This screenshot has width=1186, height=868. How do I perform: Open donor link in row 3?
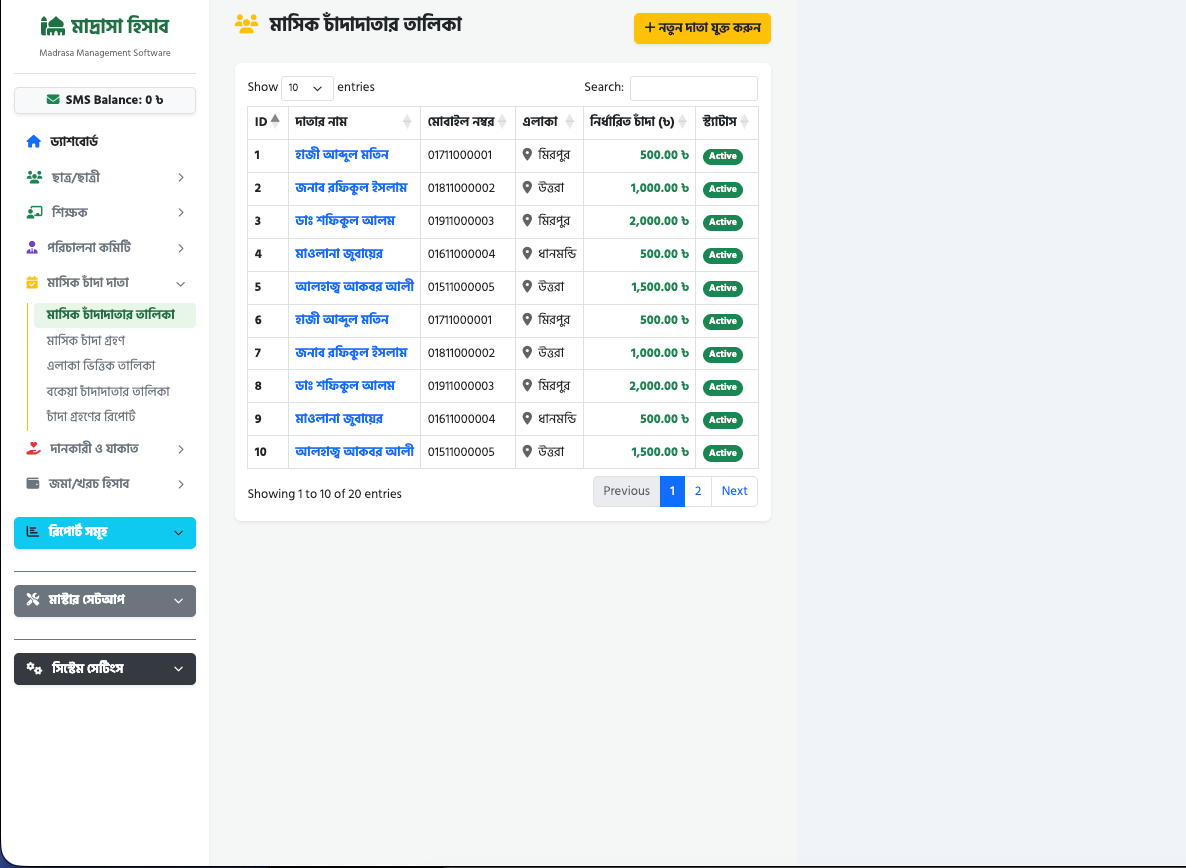pos(345,221)
